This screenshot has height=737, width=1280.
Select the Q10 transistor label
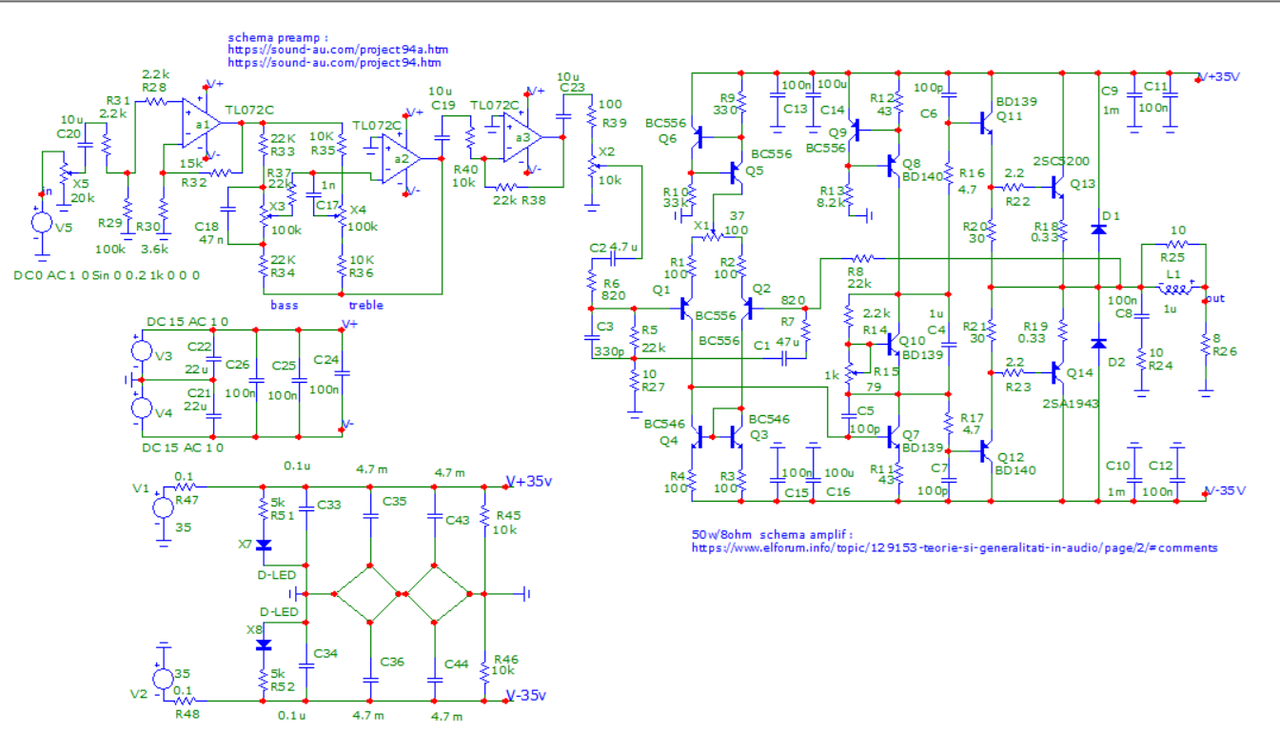(x=914, y=342)
